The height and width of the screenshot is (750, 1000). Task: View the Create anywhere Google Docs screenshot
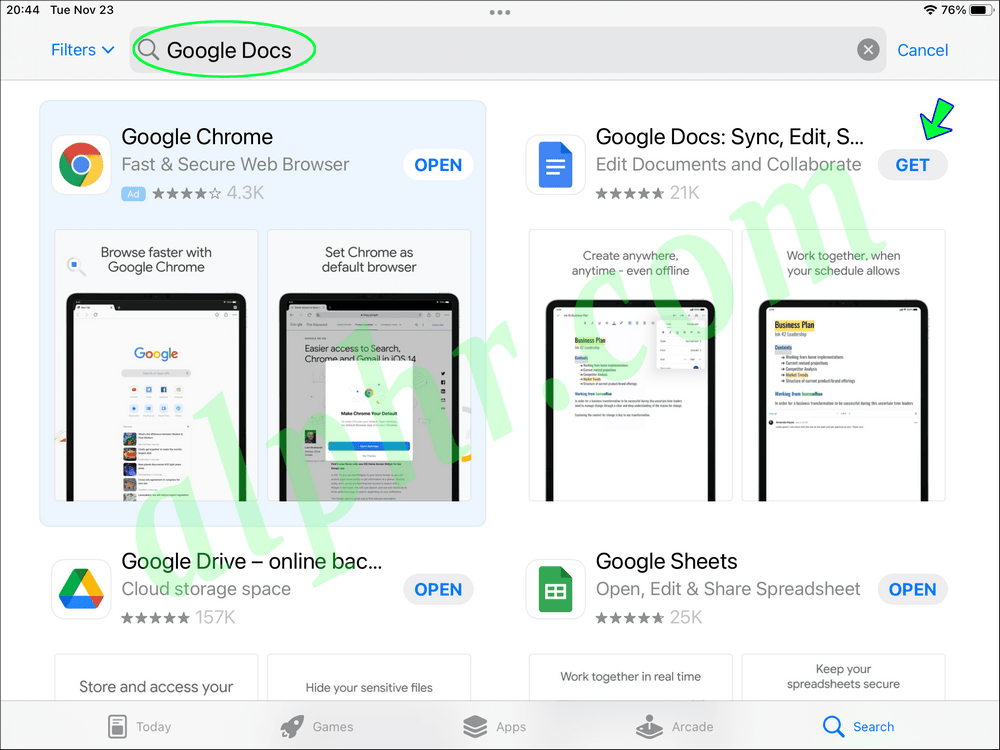point(630,365)
